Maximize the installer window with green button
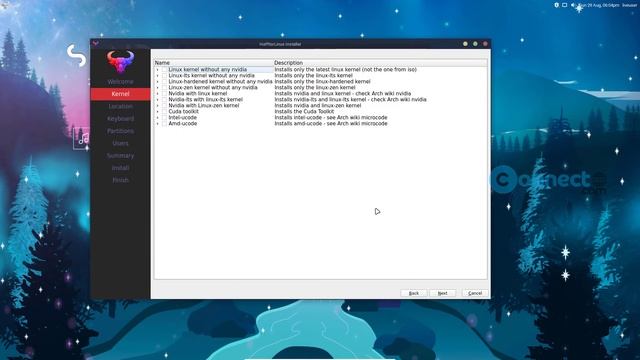 pyautogui.click(x=475, y=44)
